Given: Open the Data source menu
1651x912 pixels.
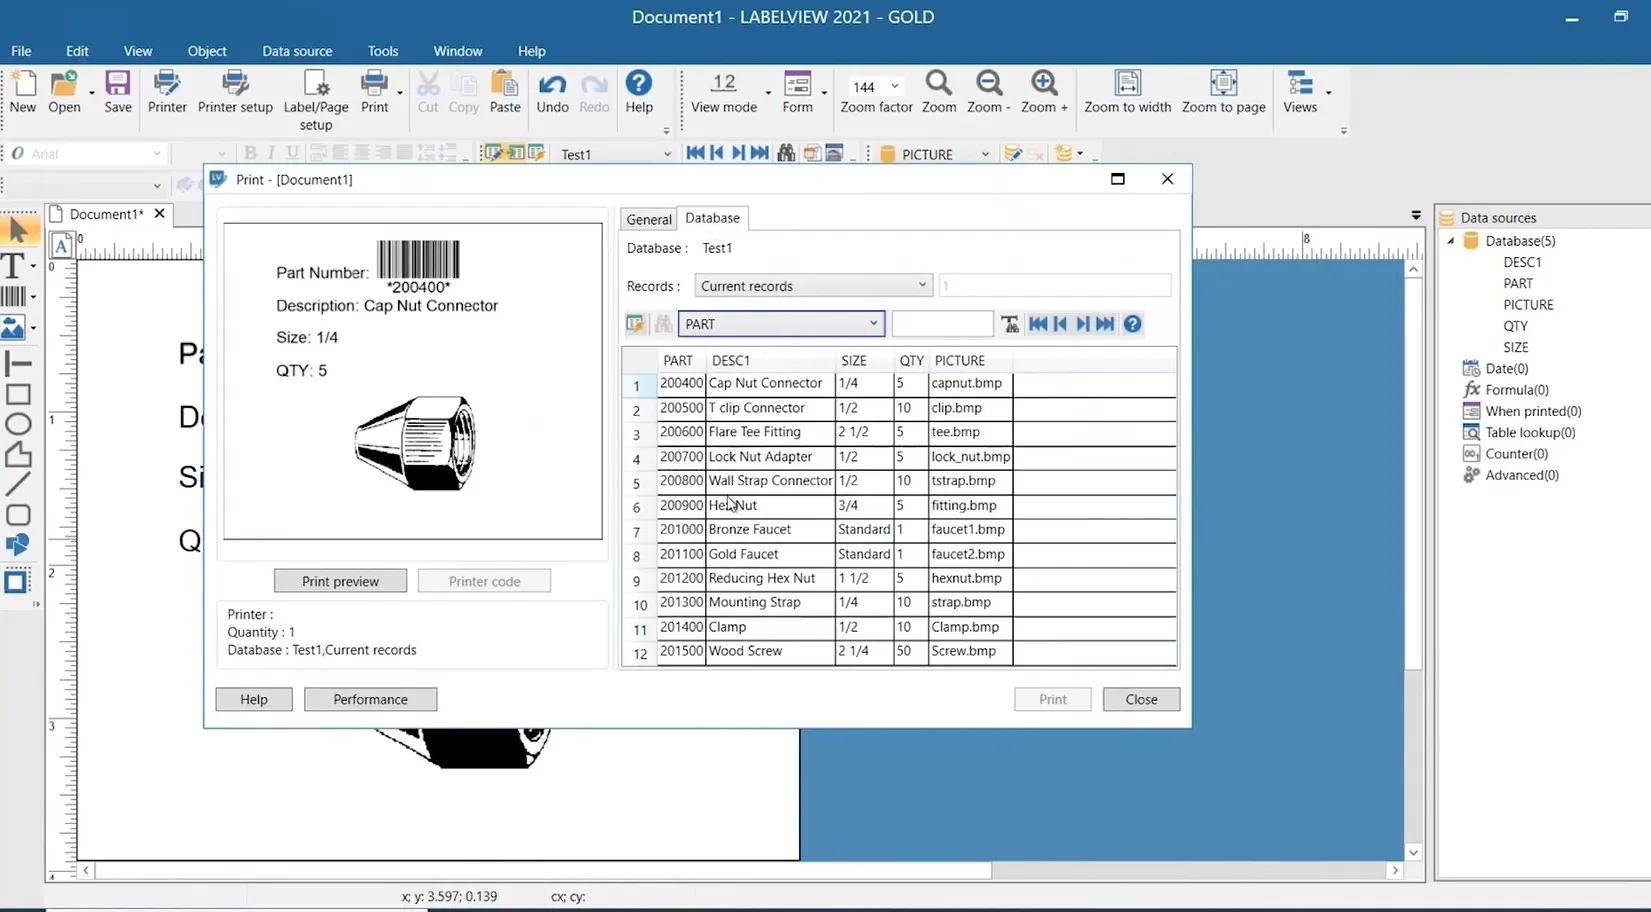Looking at the screenshot, I should pos(297,51).
